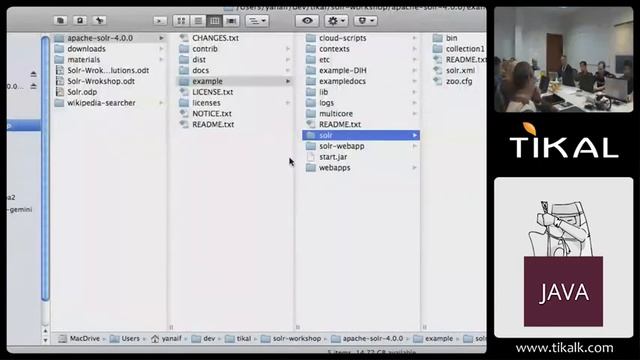Click the forward arrow toolbar button

pyautogui.click(x=160, y=20)
